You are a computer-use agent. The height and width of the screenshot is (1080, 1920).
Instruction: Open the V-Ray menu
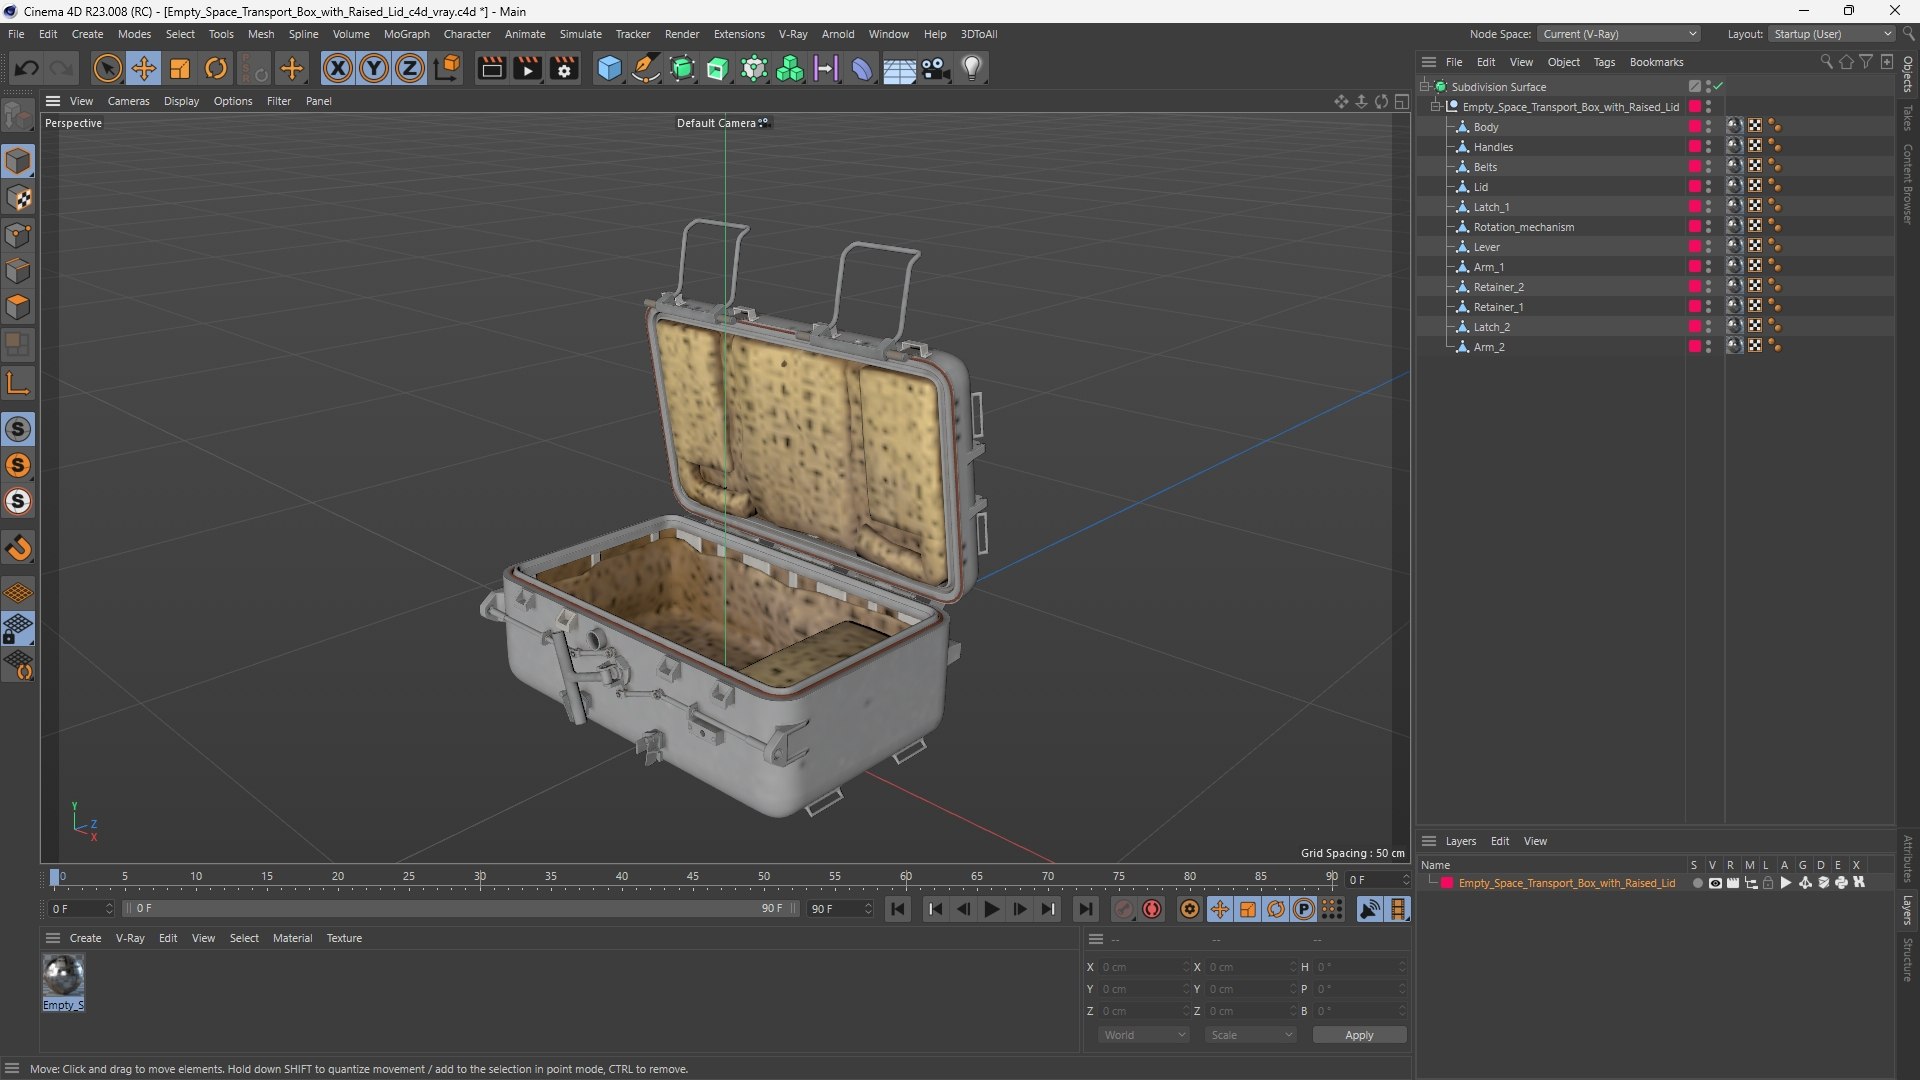pyautogui.click(x=793, y=34)
